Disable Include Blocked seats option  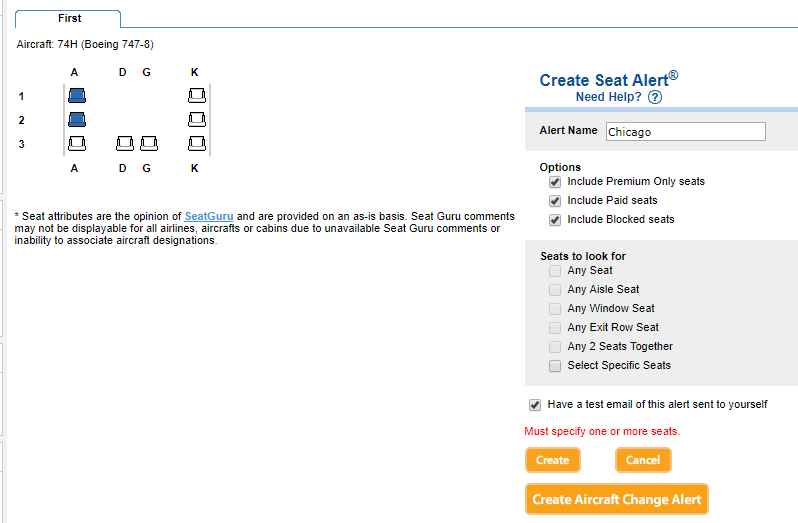555,220
